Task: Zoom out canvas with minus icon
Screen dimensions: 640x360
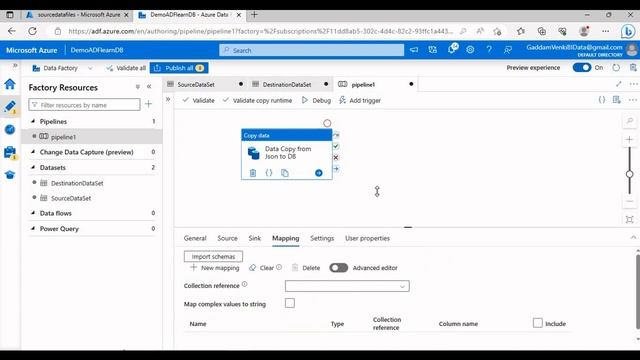Action: point(629,202)
